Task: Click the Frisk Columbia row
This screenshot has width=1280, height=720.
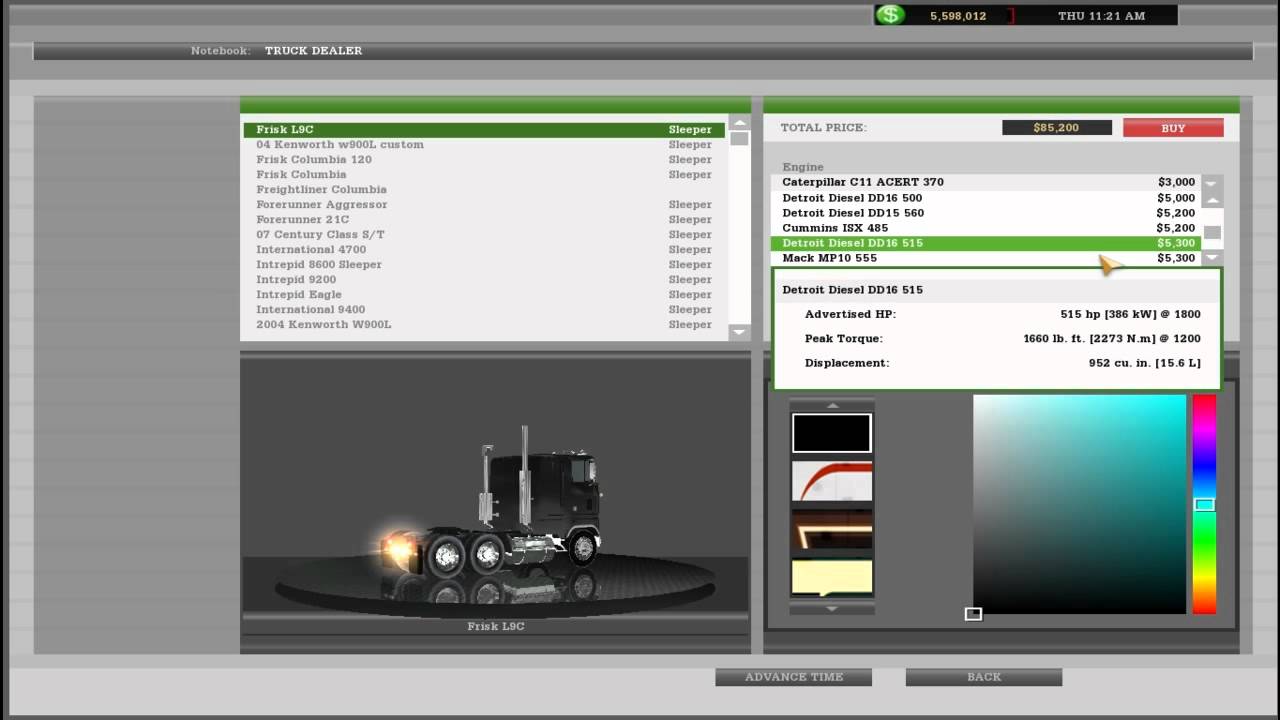Action: [x=484, y=175]
